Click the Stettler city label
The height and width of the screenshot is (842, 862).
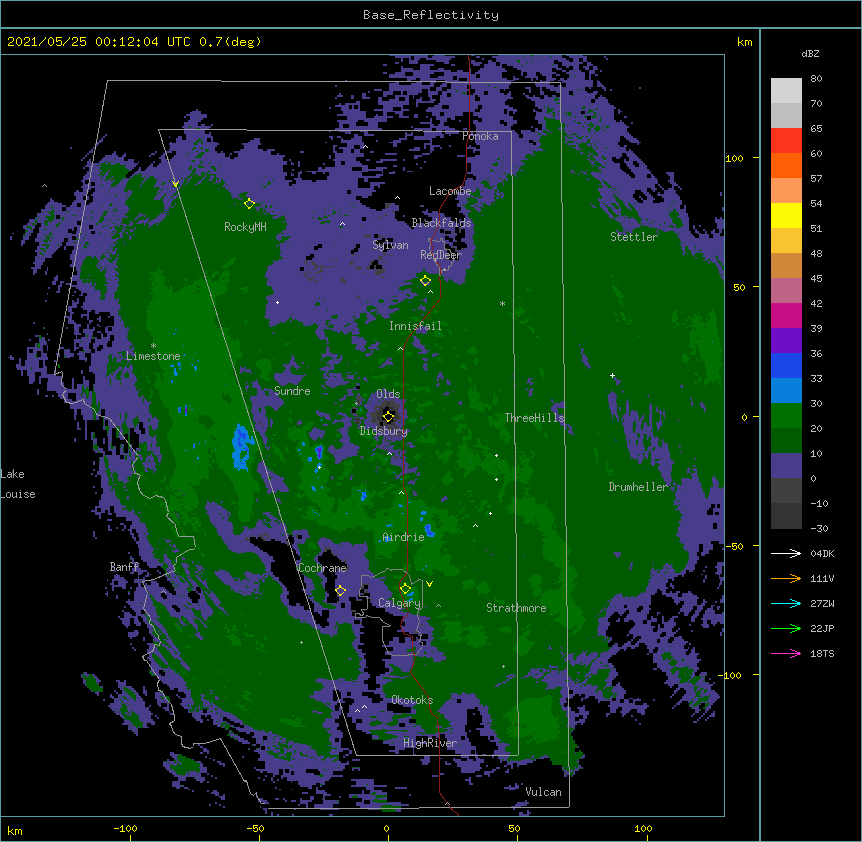click(634, 237)
